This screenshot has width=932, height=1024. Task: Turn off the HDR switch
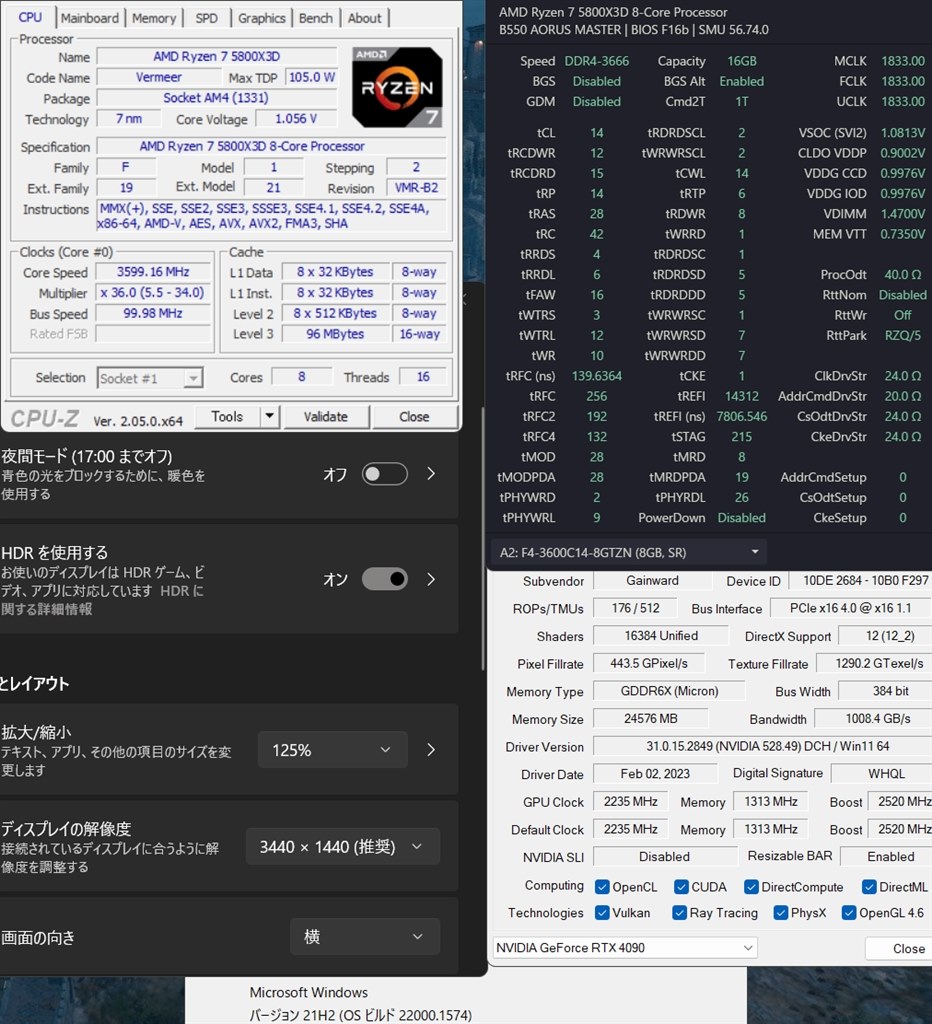384,579
